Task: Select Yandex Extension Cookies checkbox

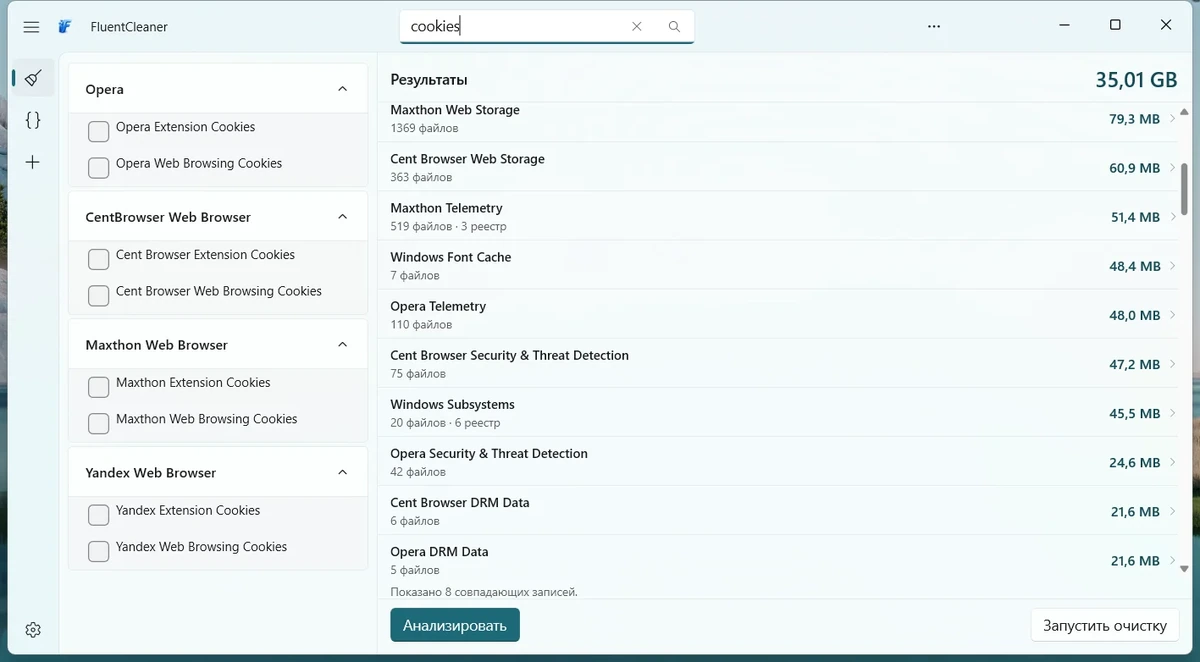Action: (x=98, y=515)
